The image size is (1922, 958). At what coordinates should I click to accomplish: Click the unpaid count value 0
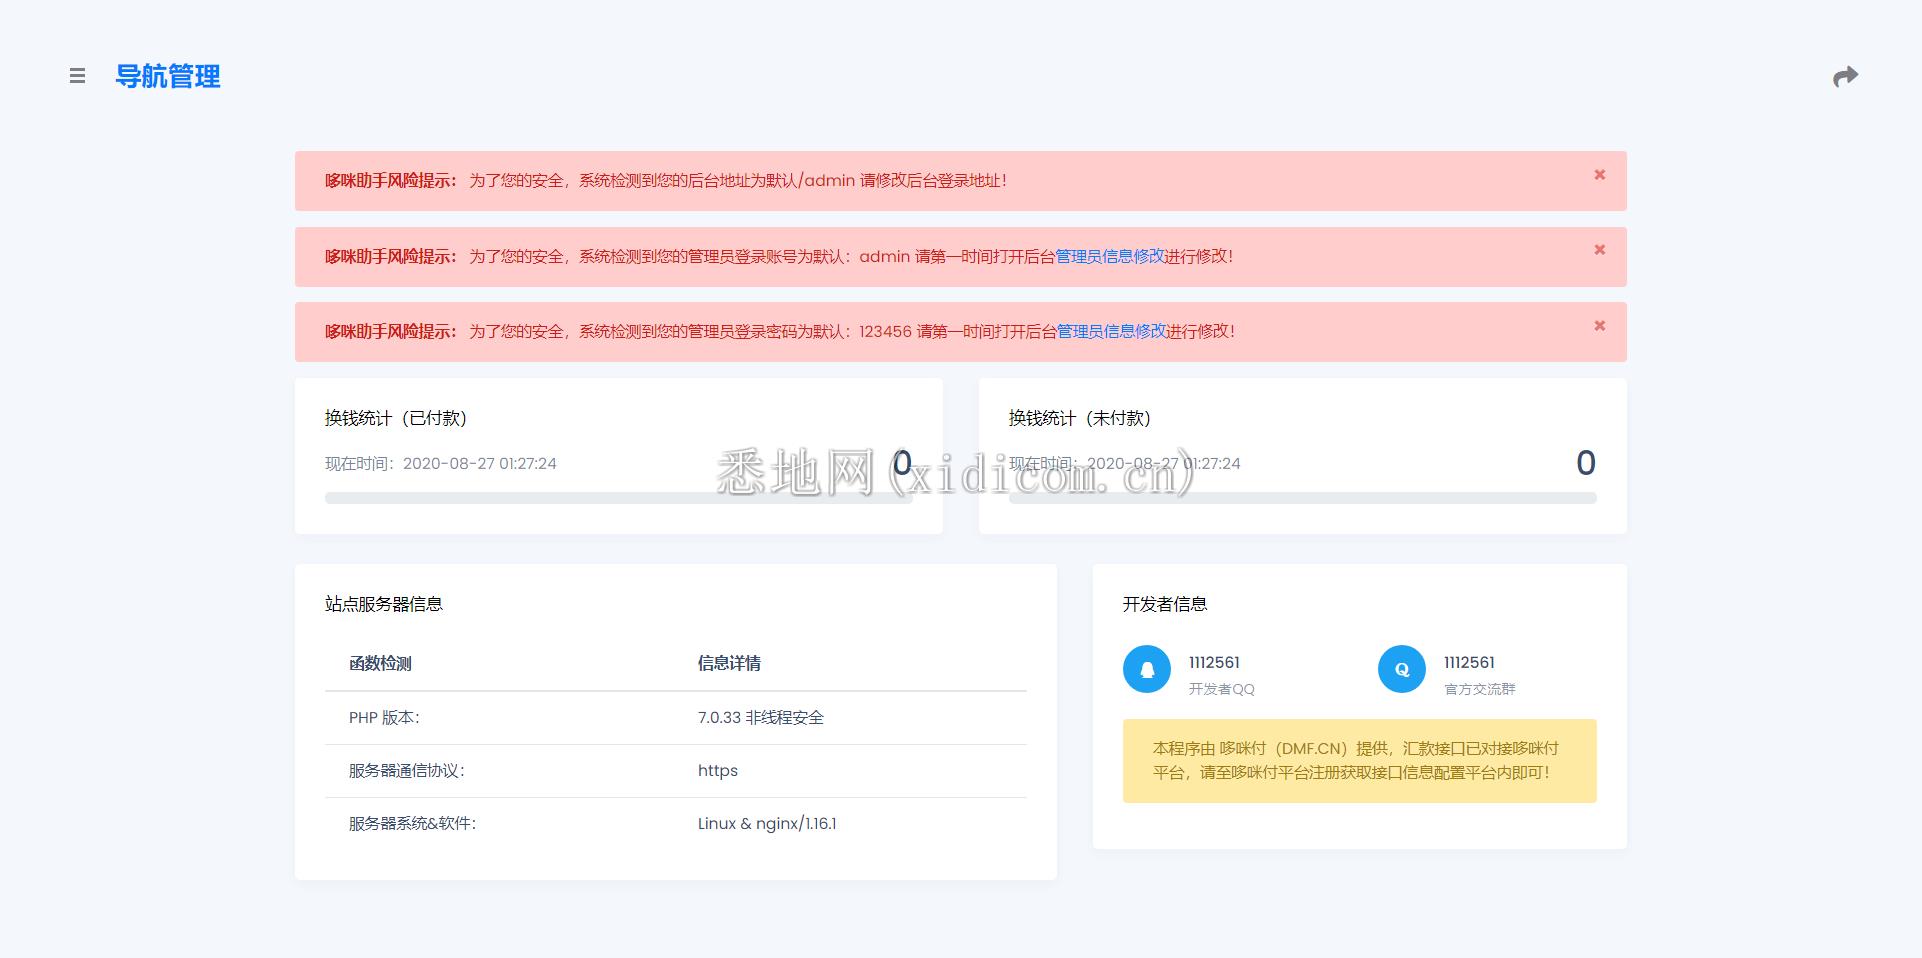click(x=1586, y=462)
